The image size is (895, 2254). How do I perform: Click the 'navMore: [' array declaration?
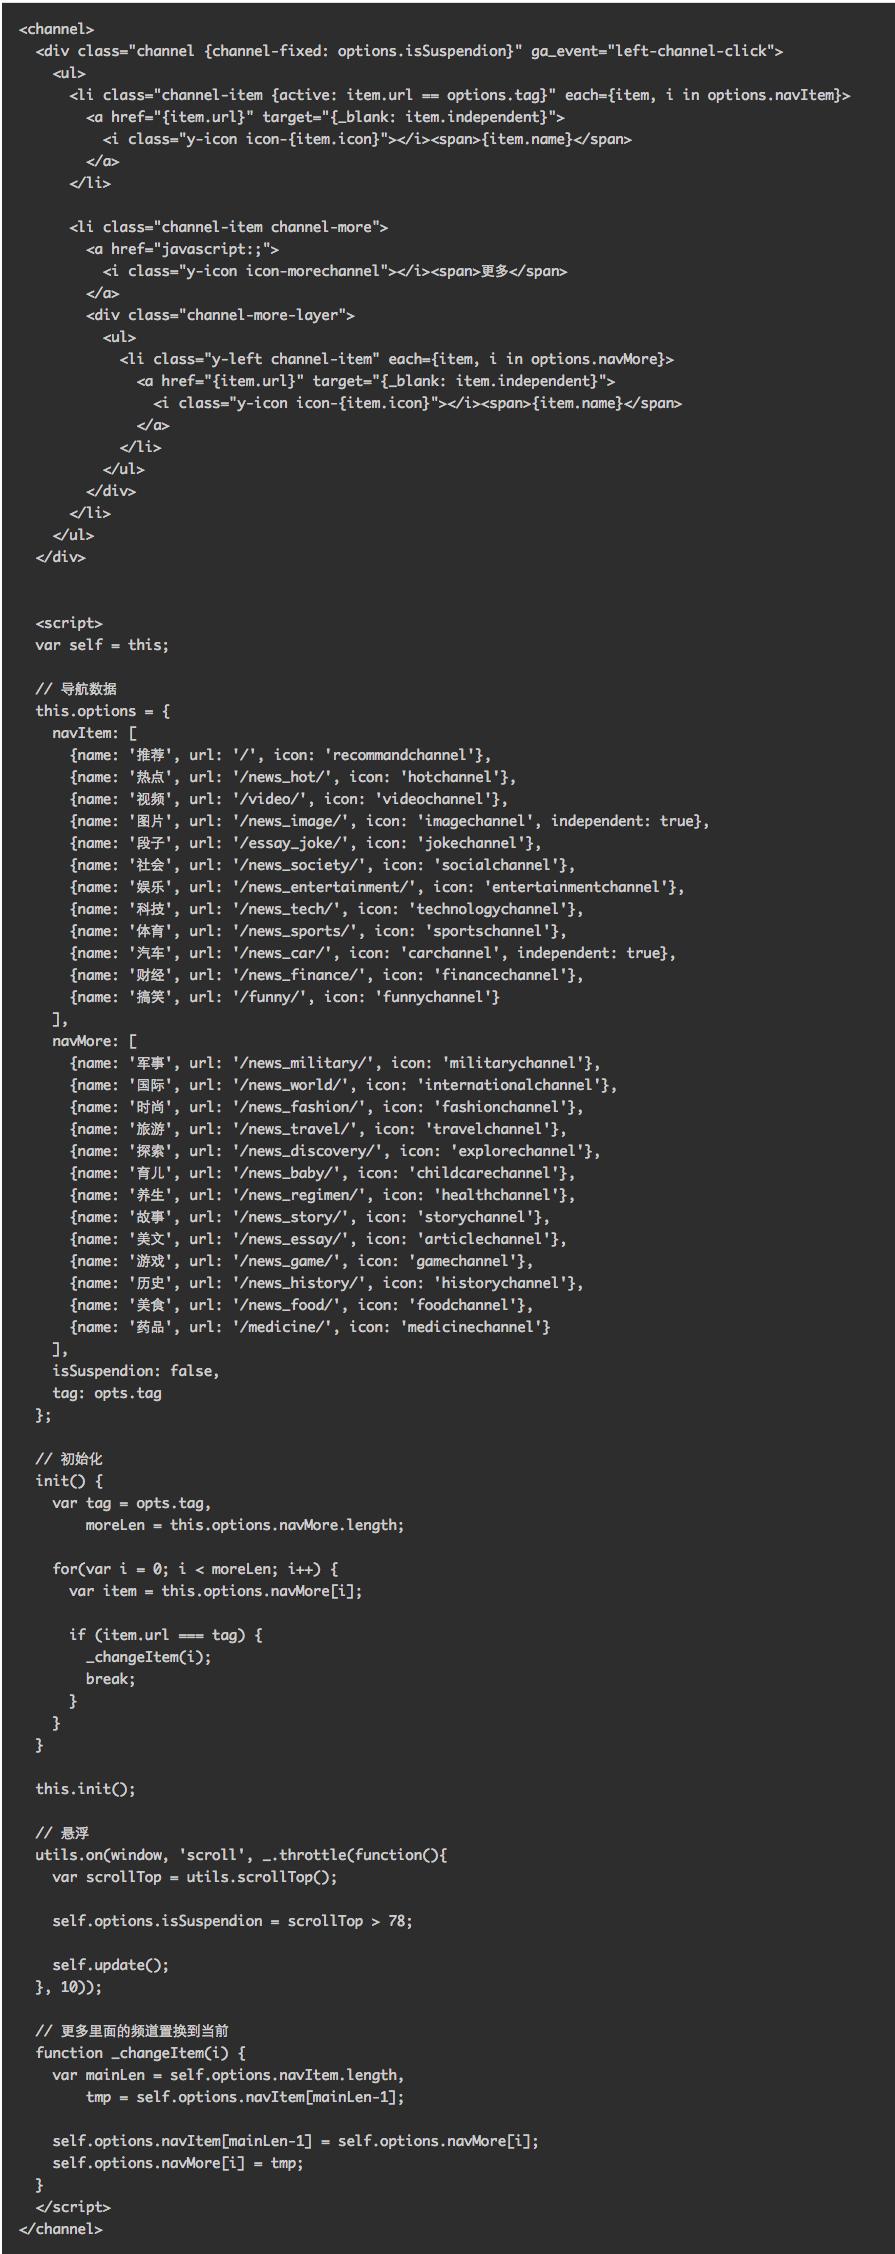coord(94,1041)
